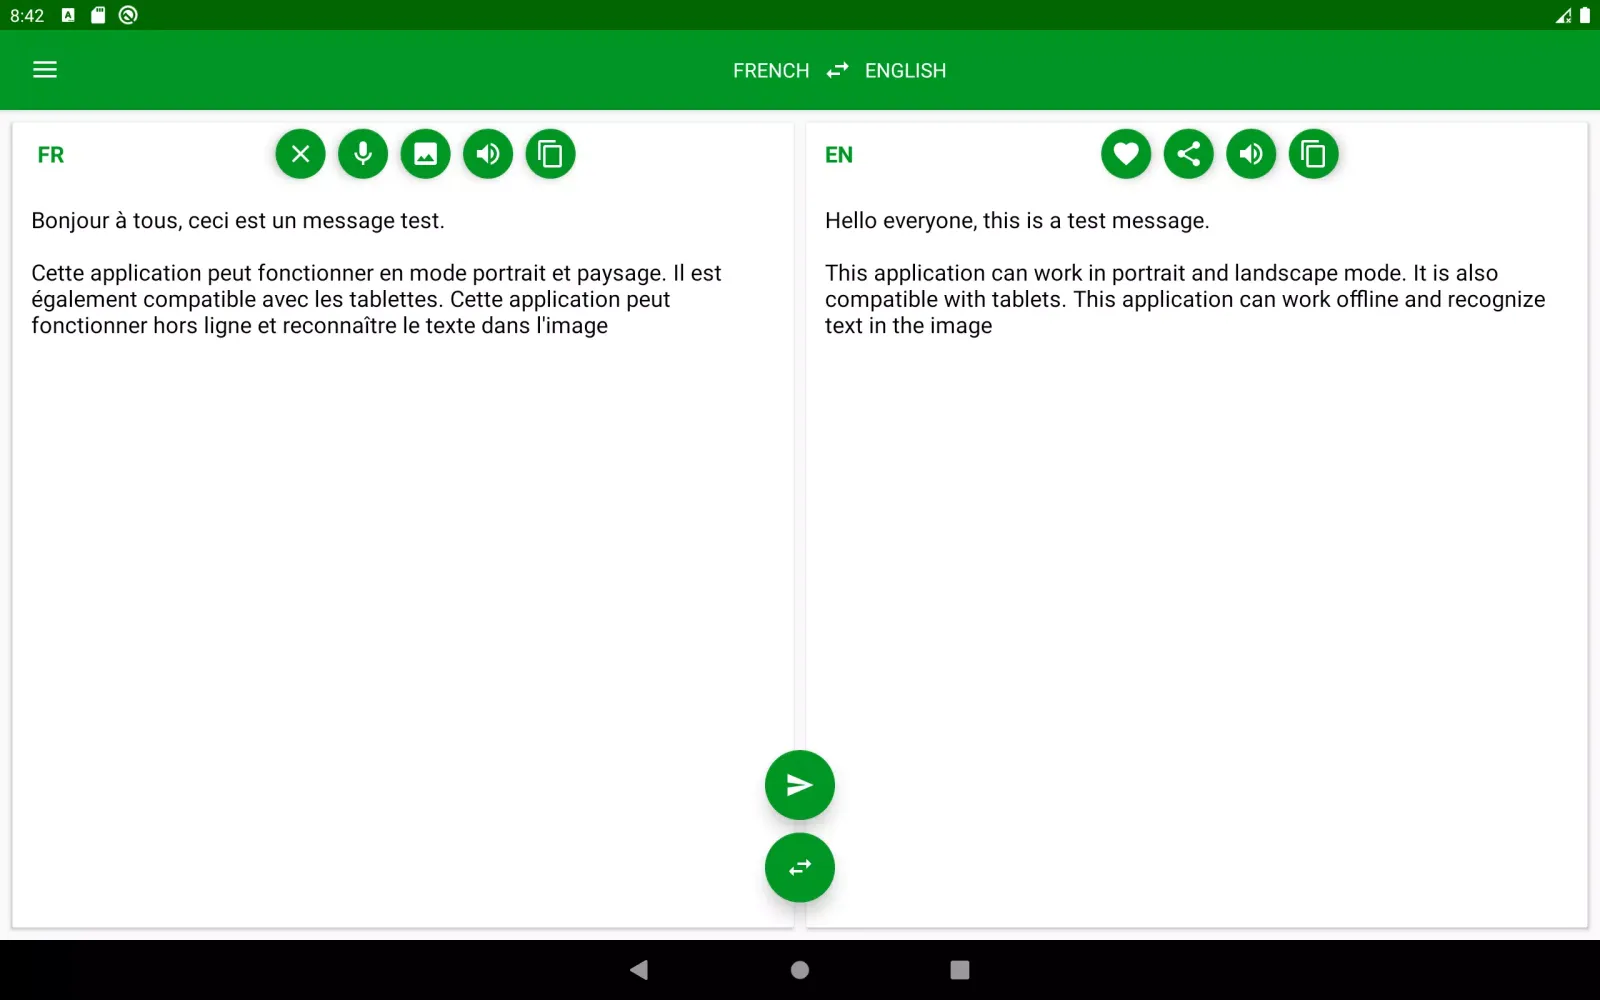Select FRENCH source language in header
This screenshot has width=1600, height=1000.
[771, 71]
